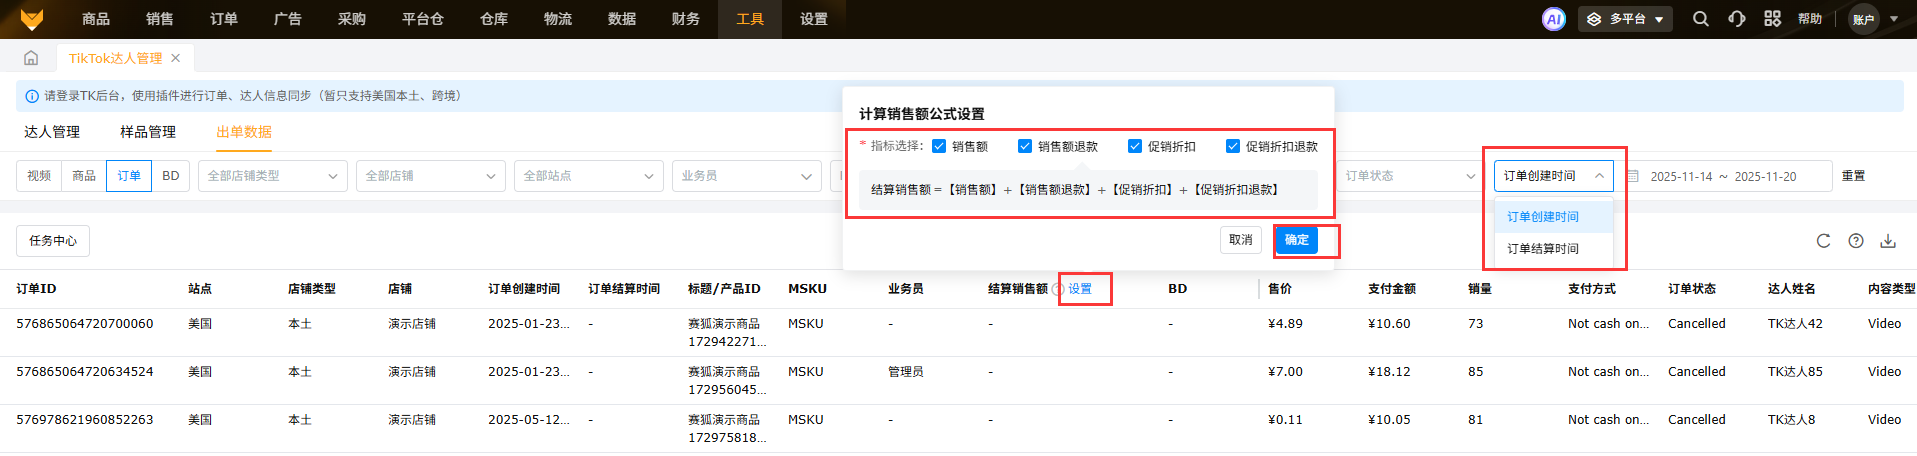Open the AI assistant icon
1917x456 pixels.
[1553, 19]
